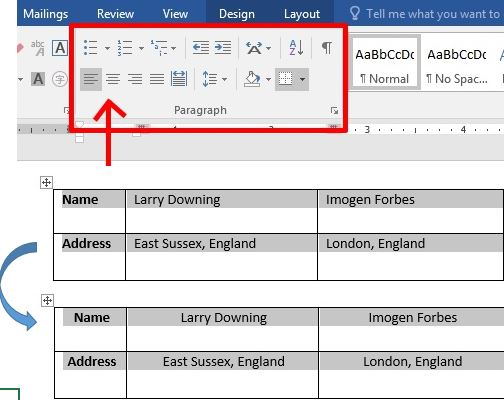Screen dimensions: 504x400
Task: Open the Mailings tab
Action: (x=46, y=14)
